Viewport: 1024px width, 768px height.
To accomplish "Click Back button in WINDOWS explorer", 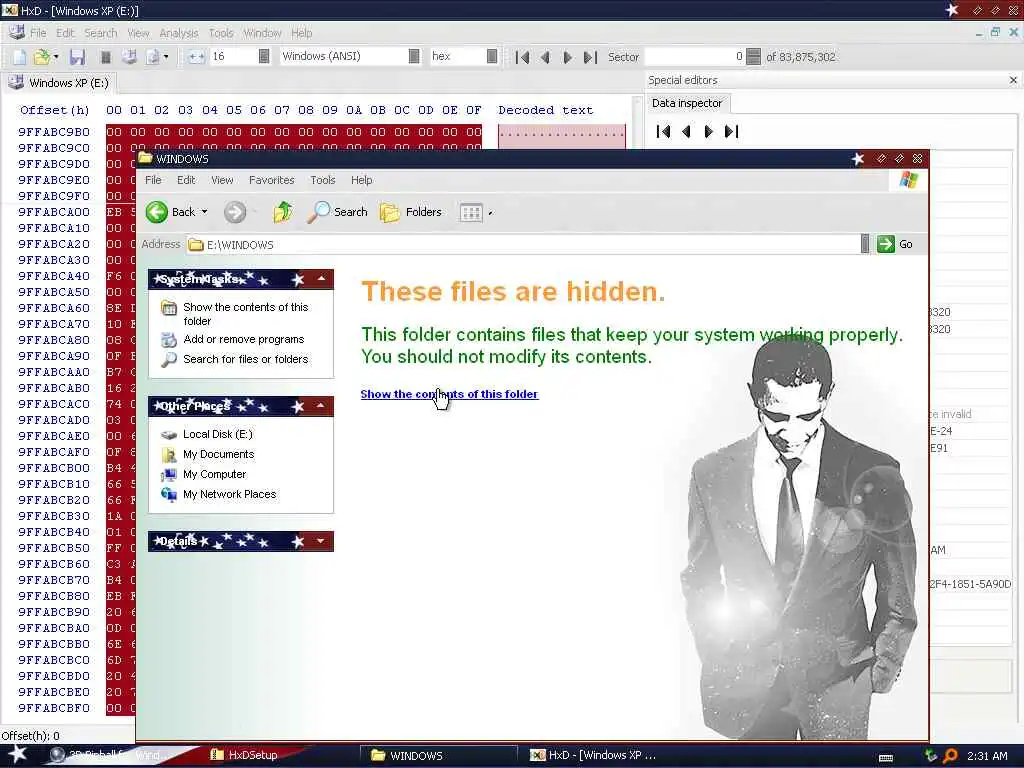I will coord(170,212).
